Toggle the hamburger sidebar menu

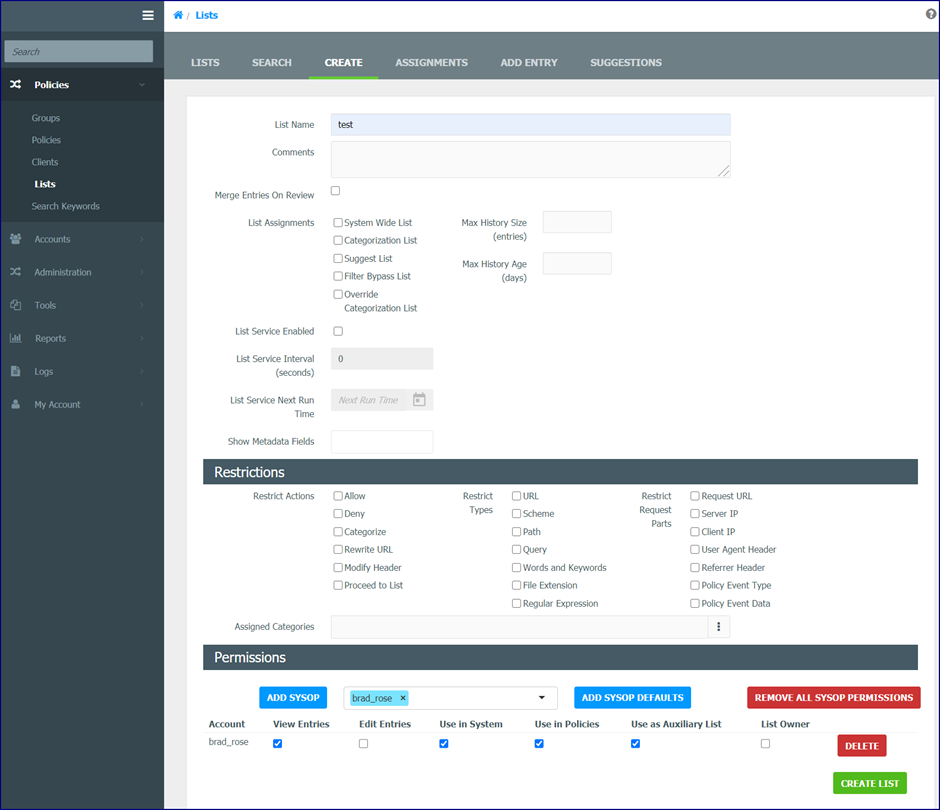tap(147, 16)
